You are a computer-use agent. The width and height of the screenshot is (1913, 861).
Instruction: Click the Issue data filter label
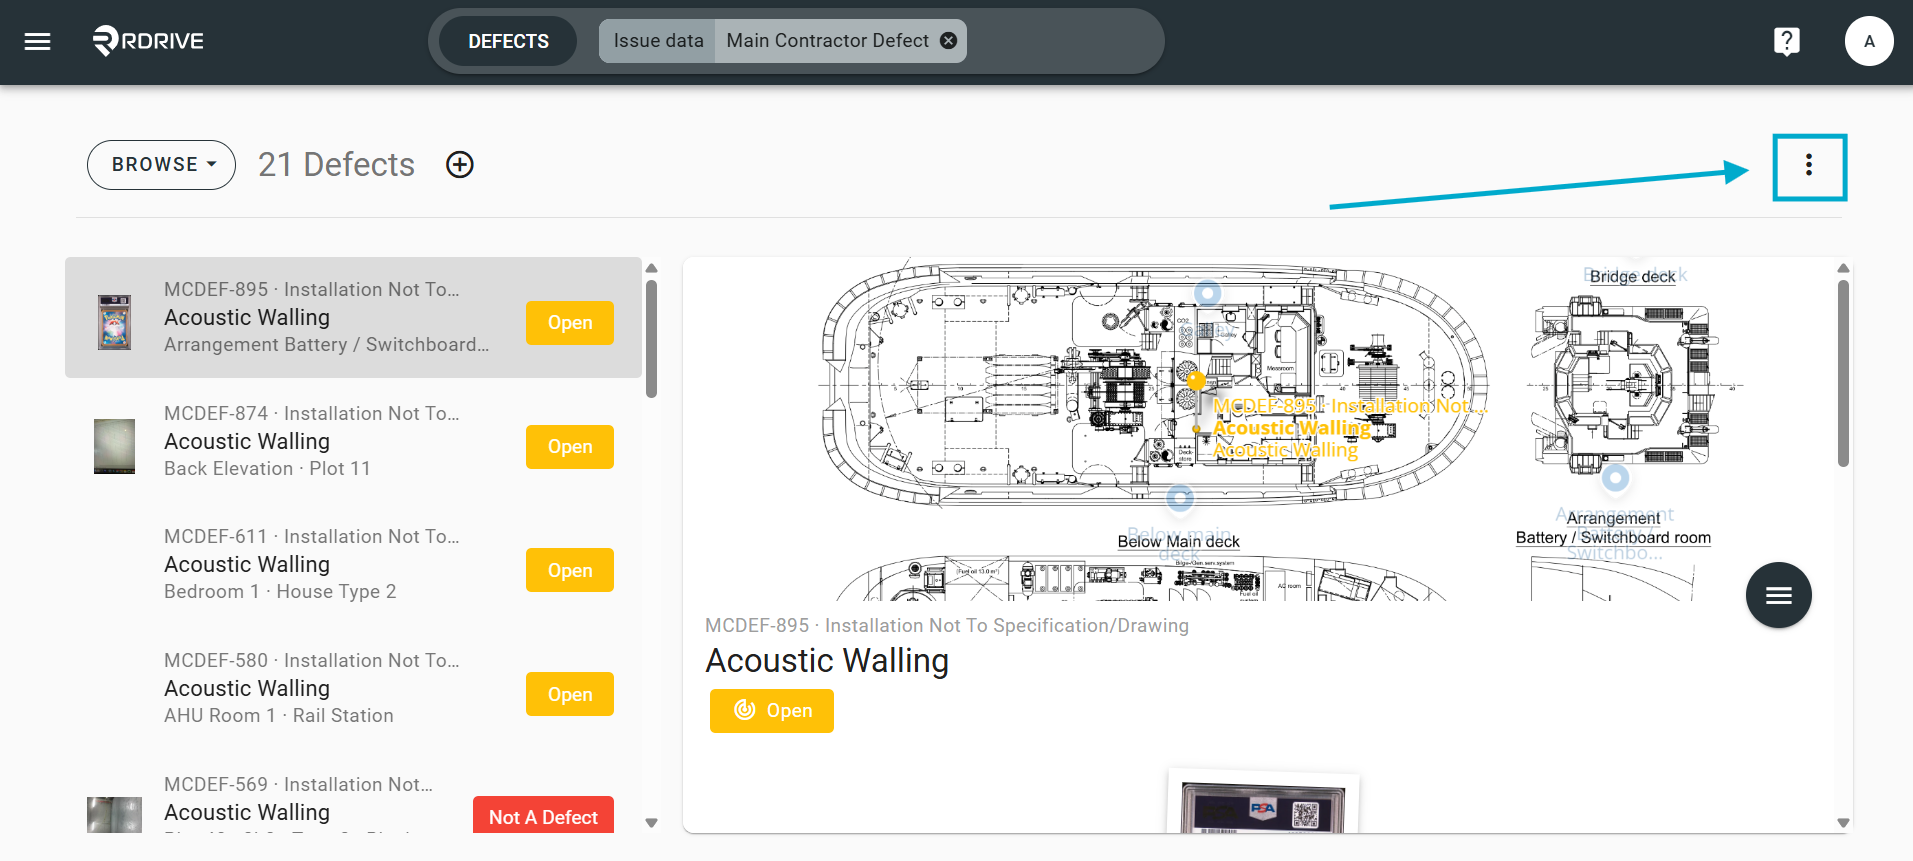(658, 41)
